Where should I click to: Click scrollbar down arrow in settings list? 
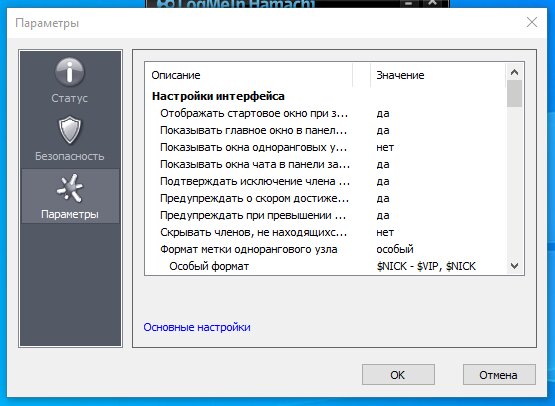(514, 266)
